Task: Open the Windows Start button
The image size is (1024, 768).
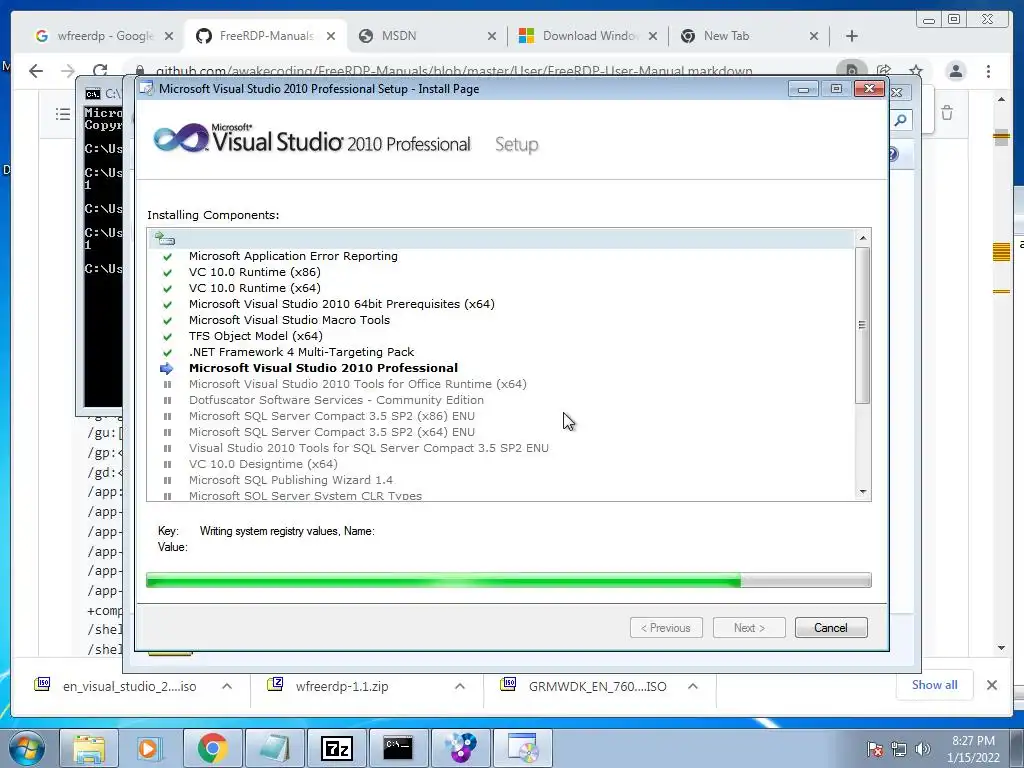Action: pyautogui.click(x=27, y=748)
